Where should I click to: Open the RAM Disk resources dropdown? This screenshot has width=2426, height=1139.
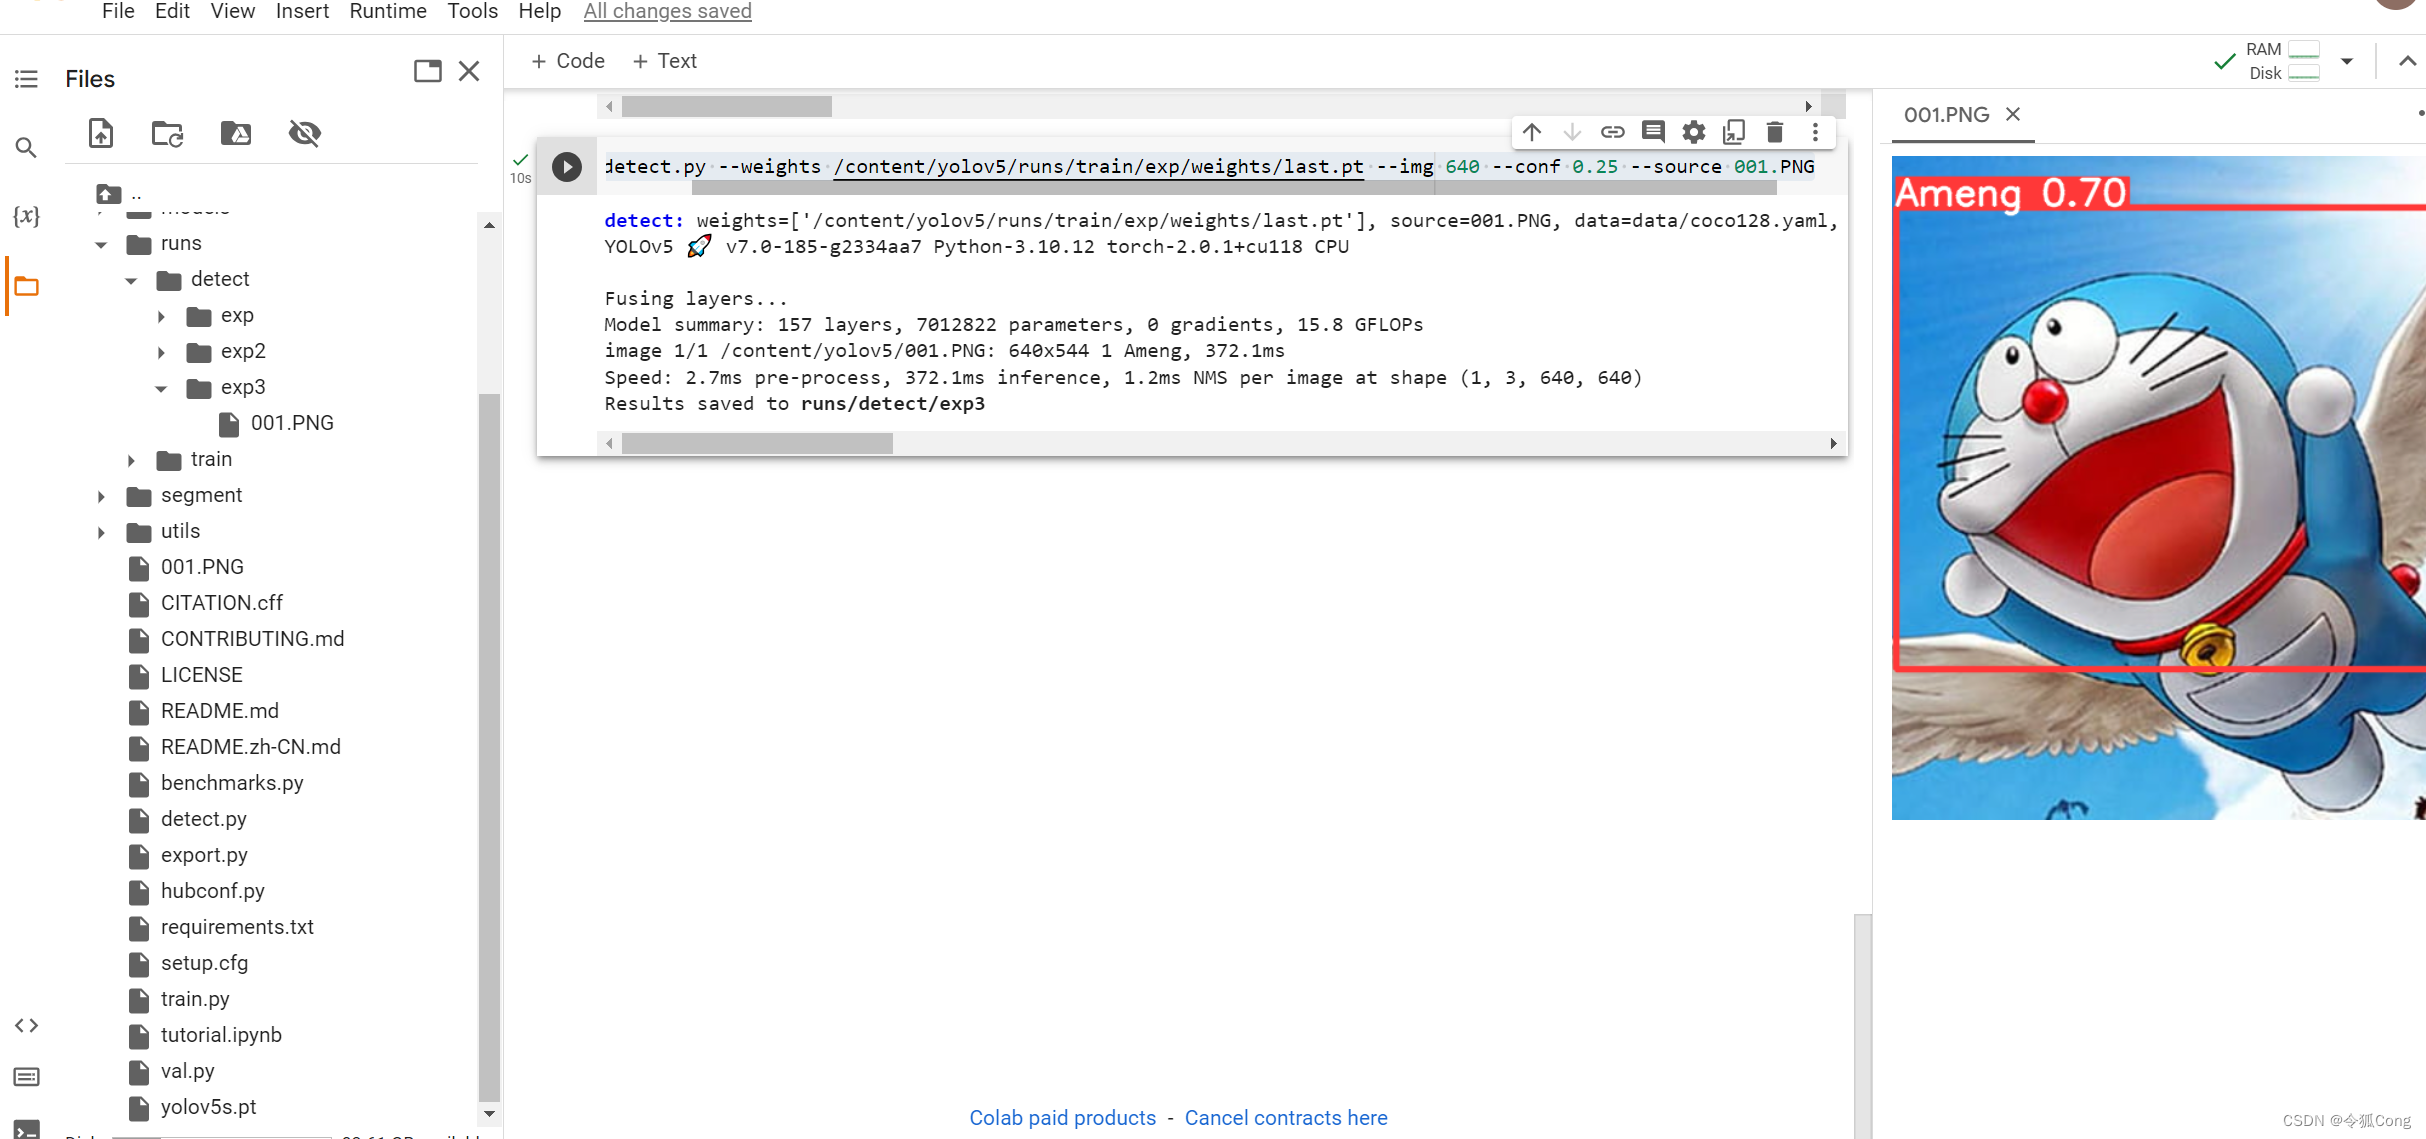coord(2346,61)
